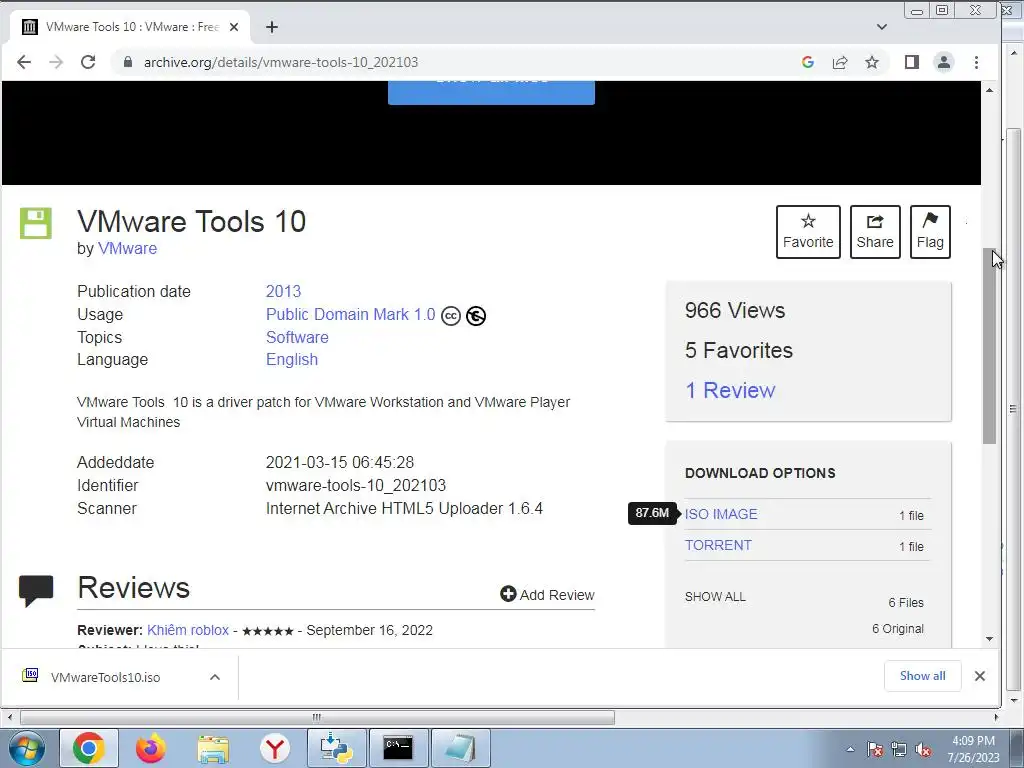Close the downloads bar
Screen dimensions: 1024x768
click(980, 676)
